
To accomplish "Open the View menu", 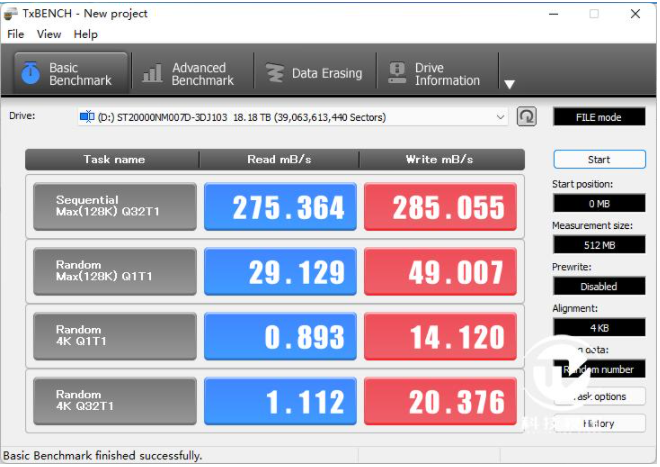I will tap(49, 34).
